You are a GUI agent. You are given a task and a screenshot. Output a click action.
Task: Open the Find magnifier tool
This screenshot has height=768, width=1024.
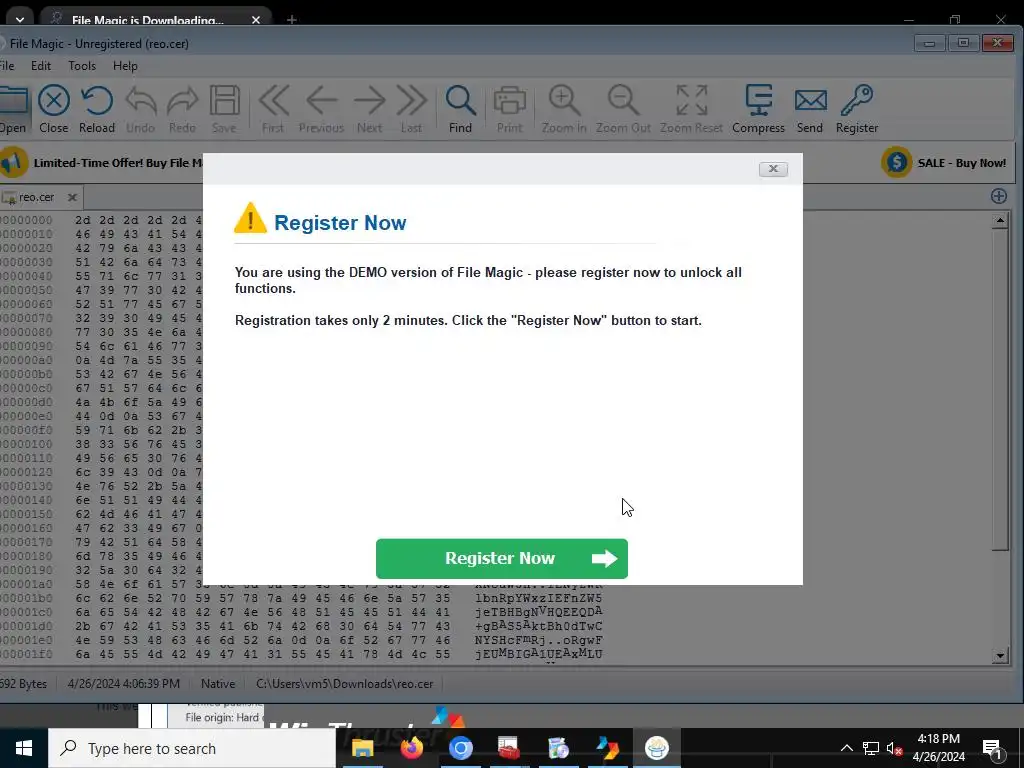point(460,109)
